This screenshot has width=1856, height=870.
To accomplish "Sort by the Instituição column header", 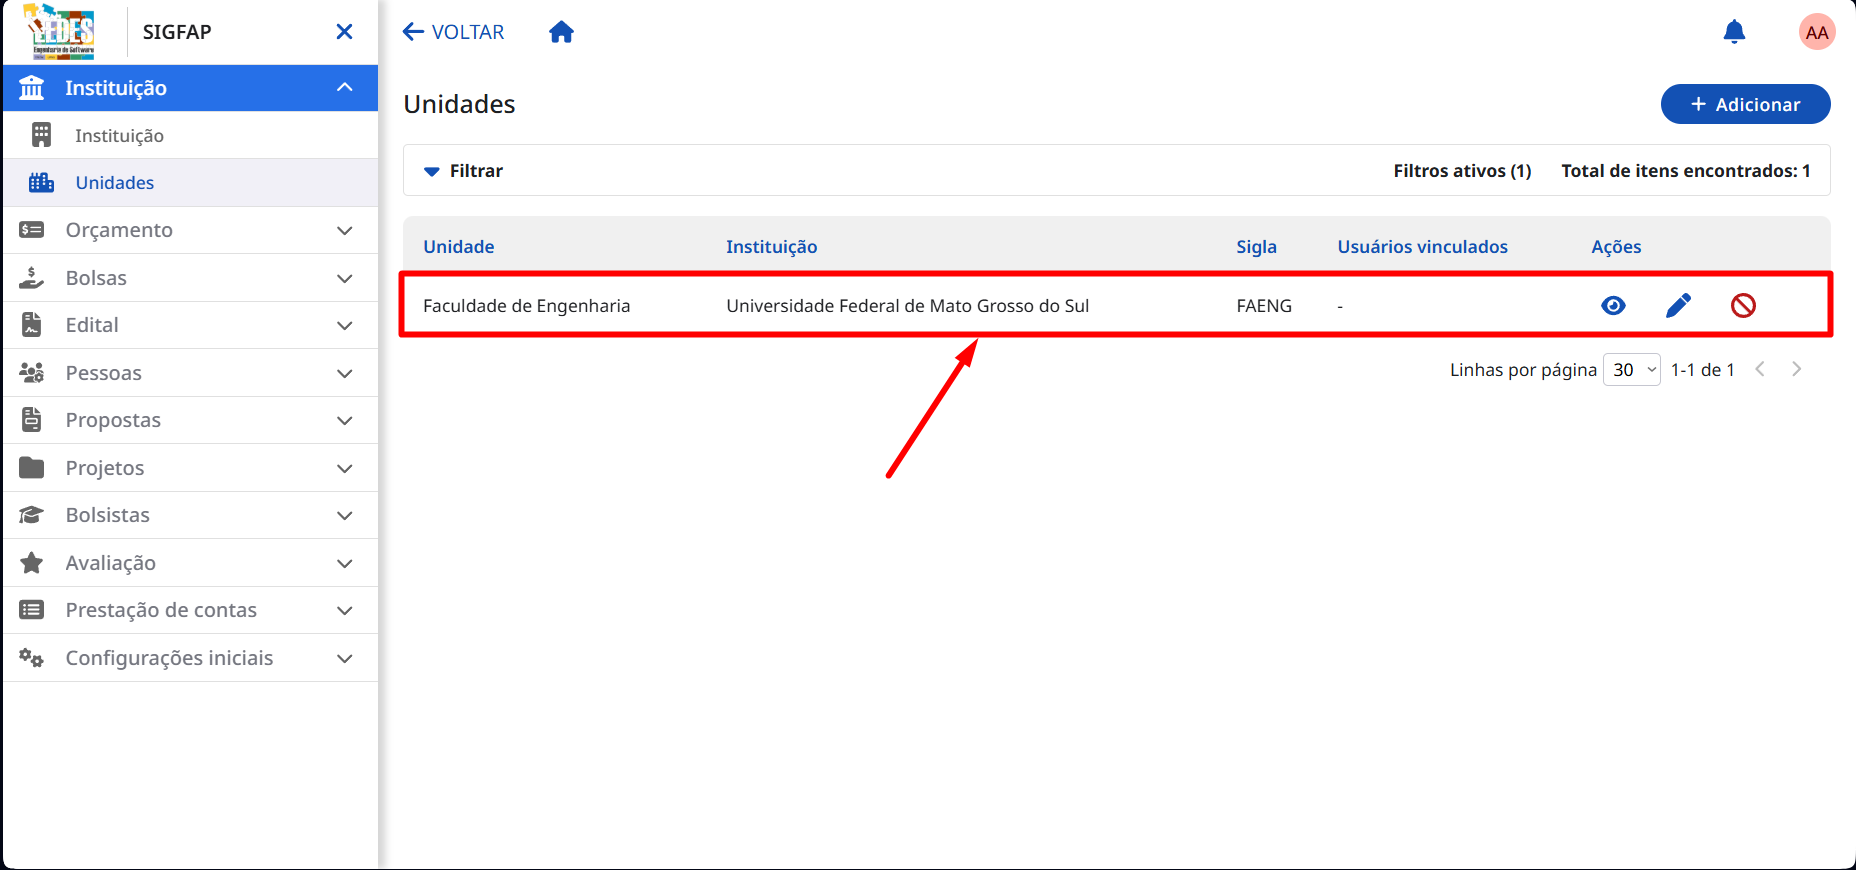I will (772, 247).
